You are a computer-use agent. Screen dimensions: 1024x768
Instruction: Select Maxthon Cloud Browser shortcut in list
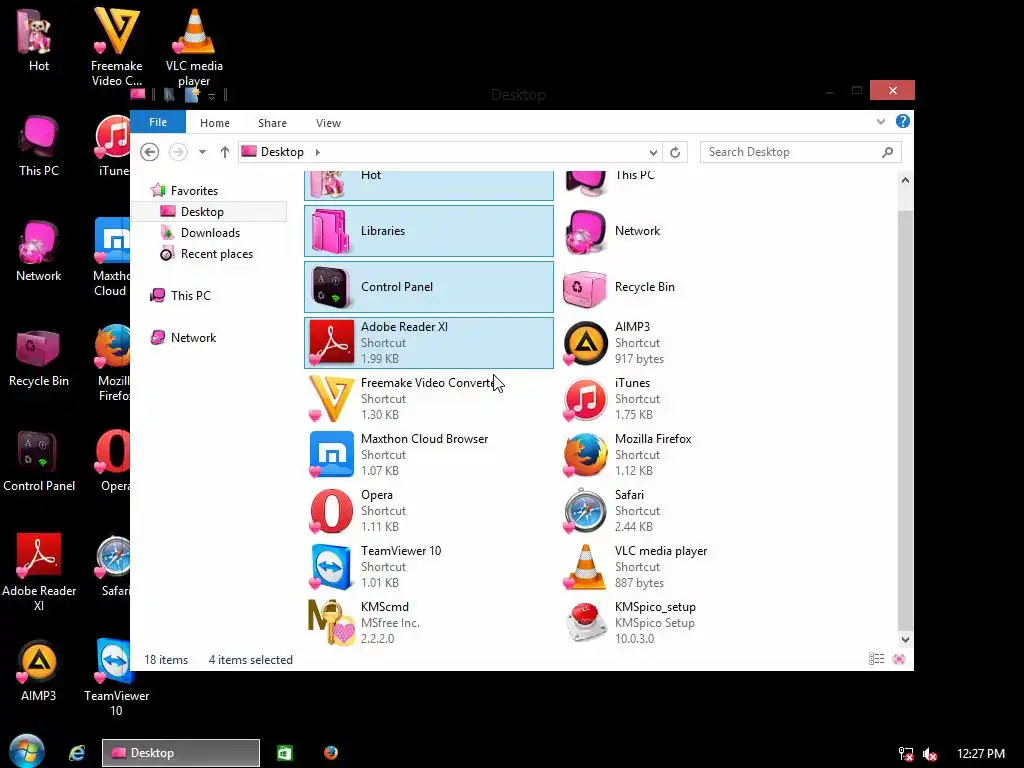[428, 455]
